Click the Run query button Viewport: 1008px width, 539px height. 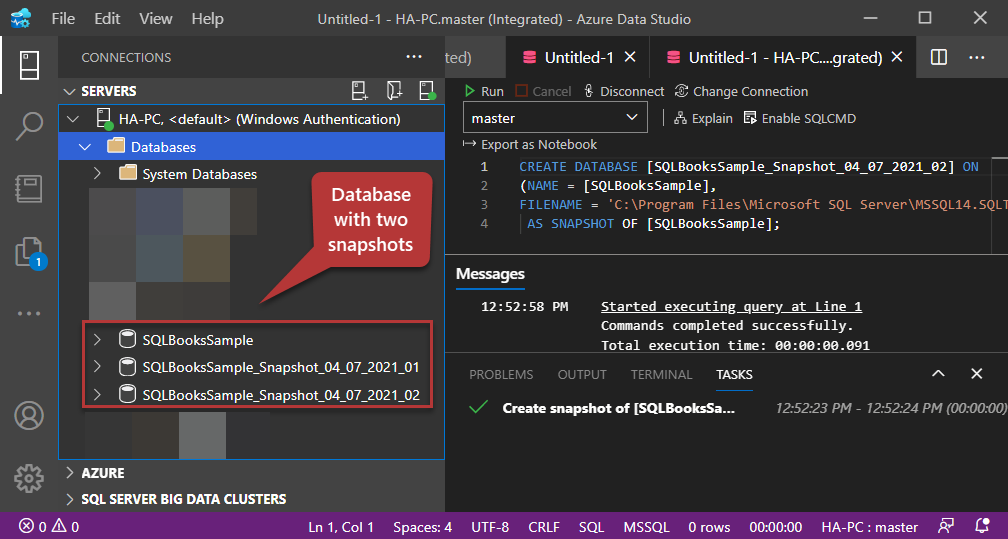pos(483,91)
